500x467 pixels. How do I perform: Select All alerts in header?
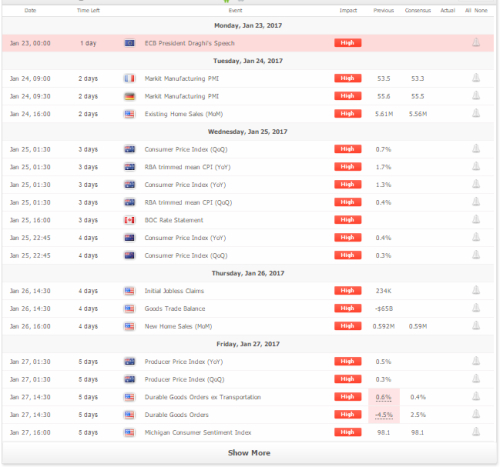click(x=468, y=10)
